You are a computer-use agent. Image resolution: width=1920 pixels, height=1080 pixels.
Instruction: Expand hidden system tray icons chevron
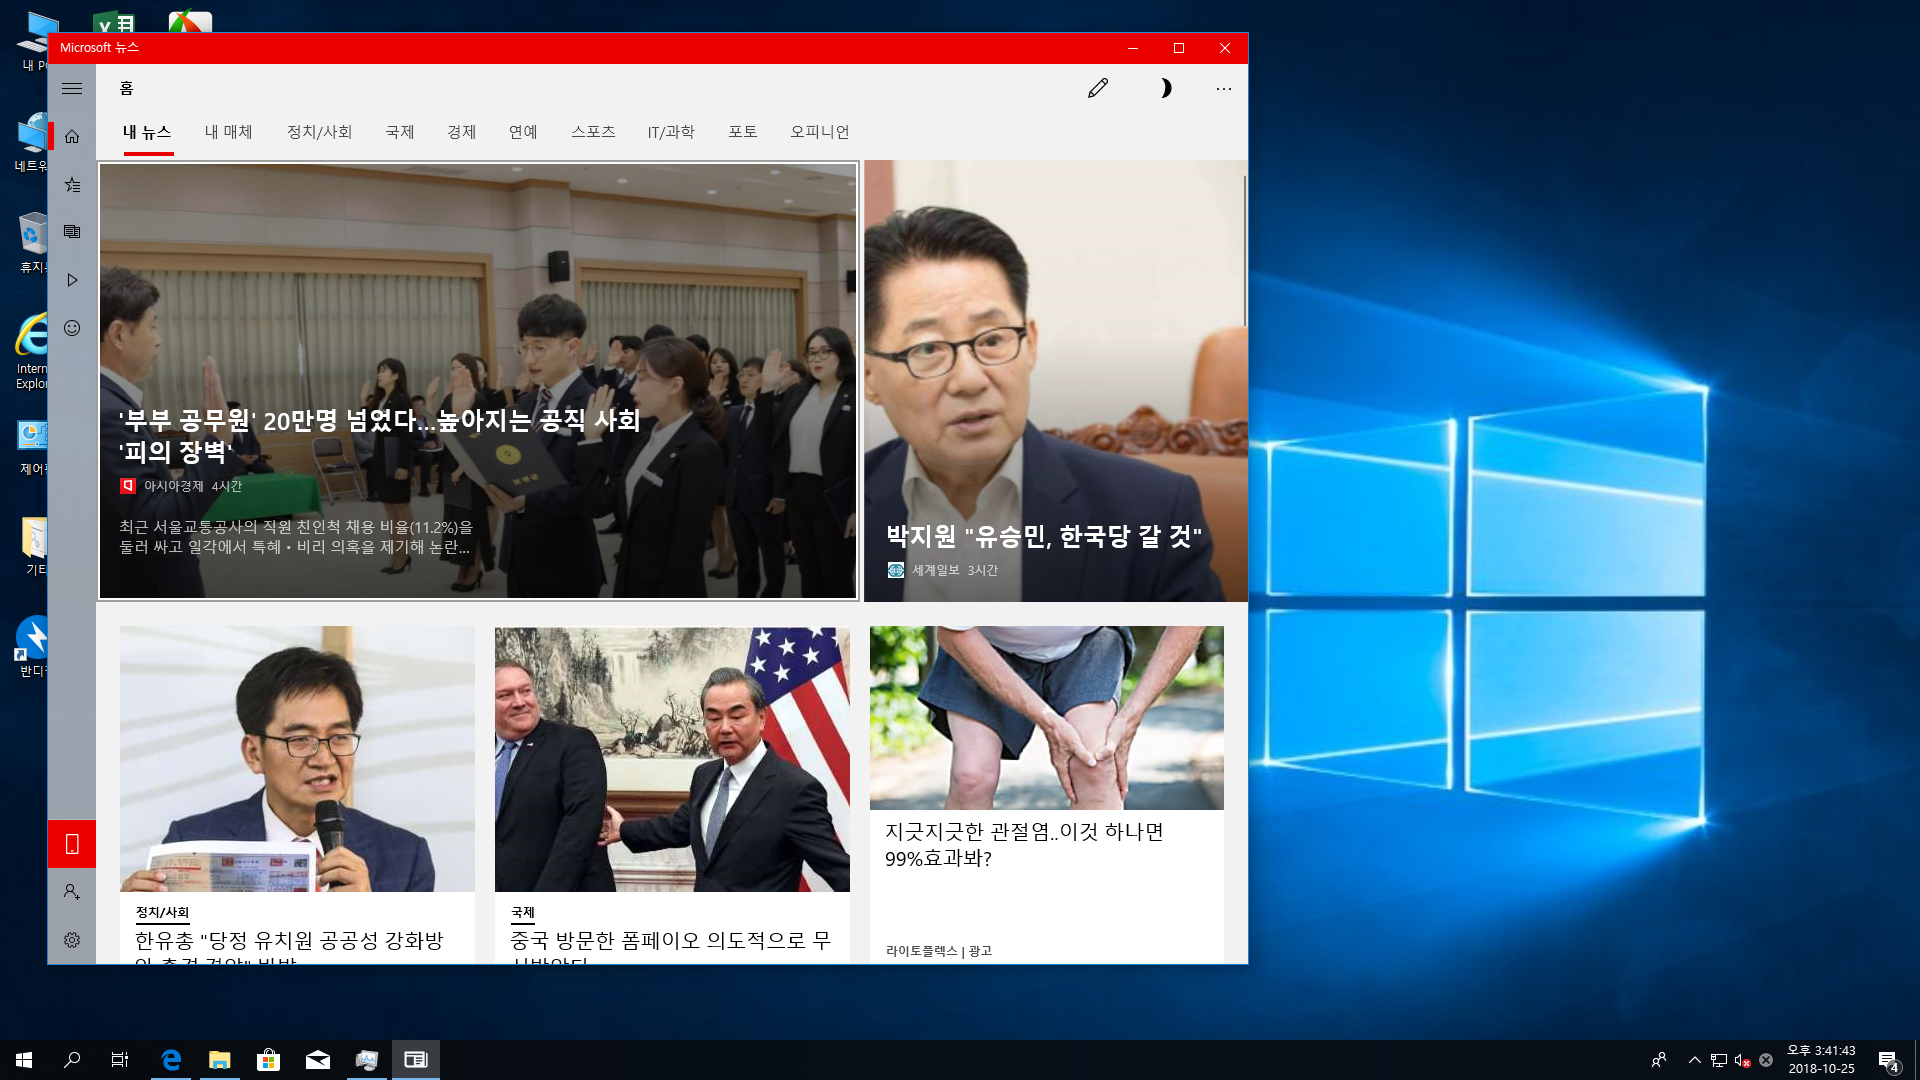click(x=1694, y=1060)
